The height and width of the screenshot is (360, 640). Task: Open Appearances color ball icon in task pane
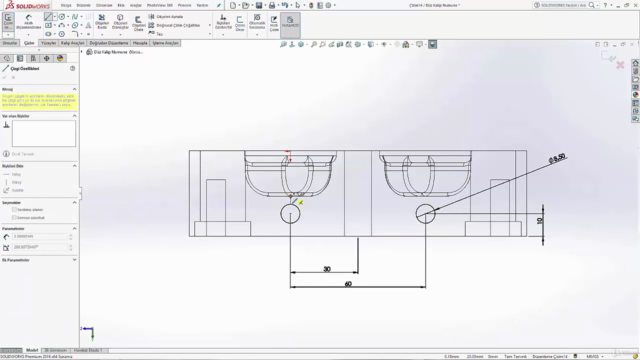click(x=635, y=95)
